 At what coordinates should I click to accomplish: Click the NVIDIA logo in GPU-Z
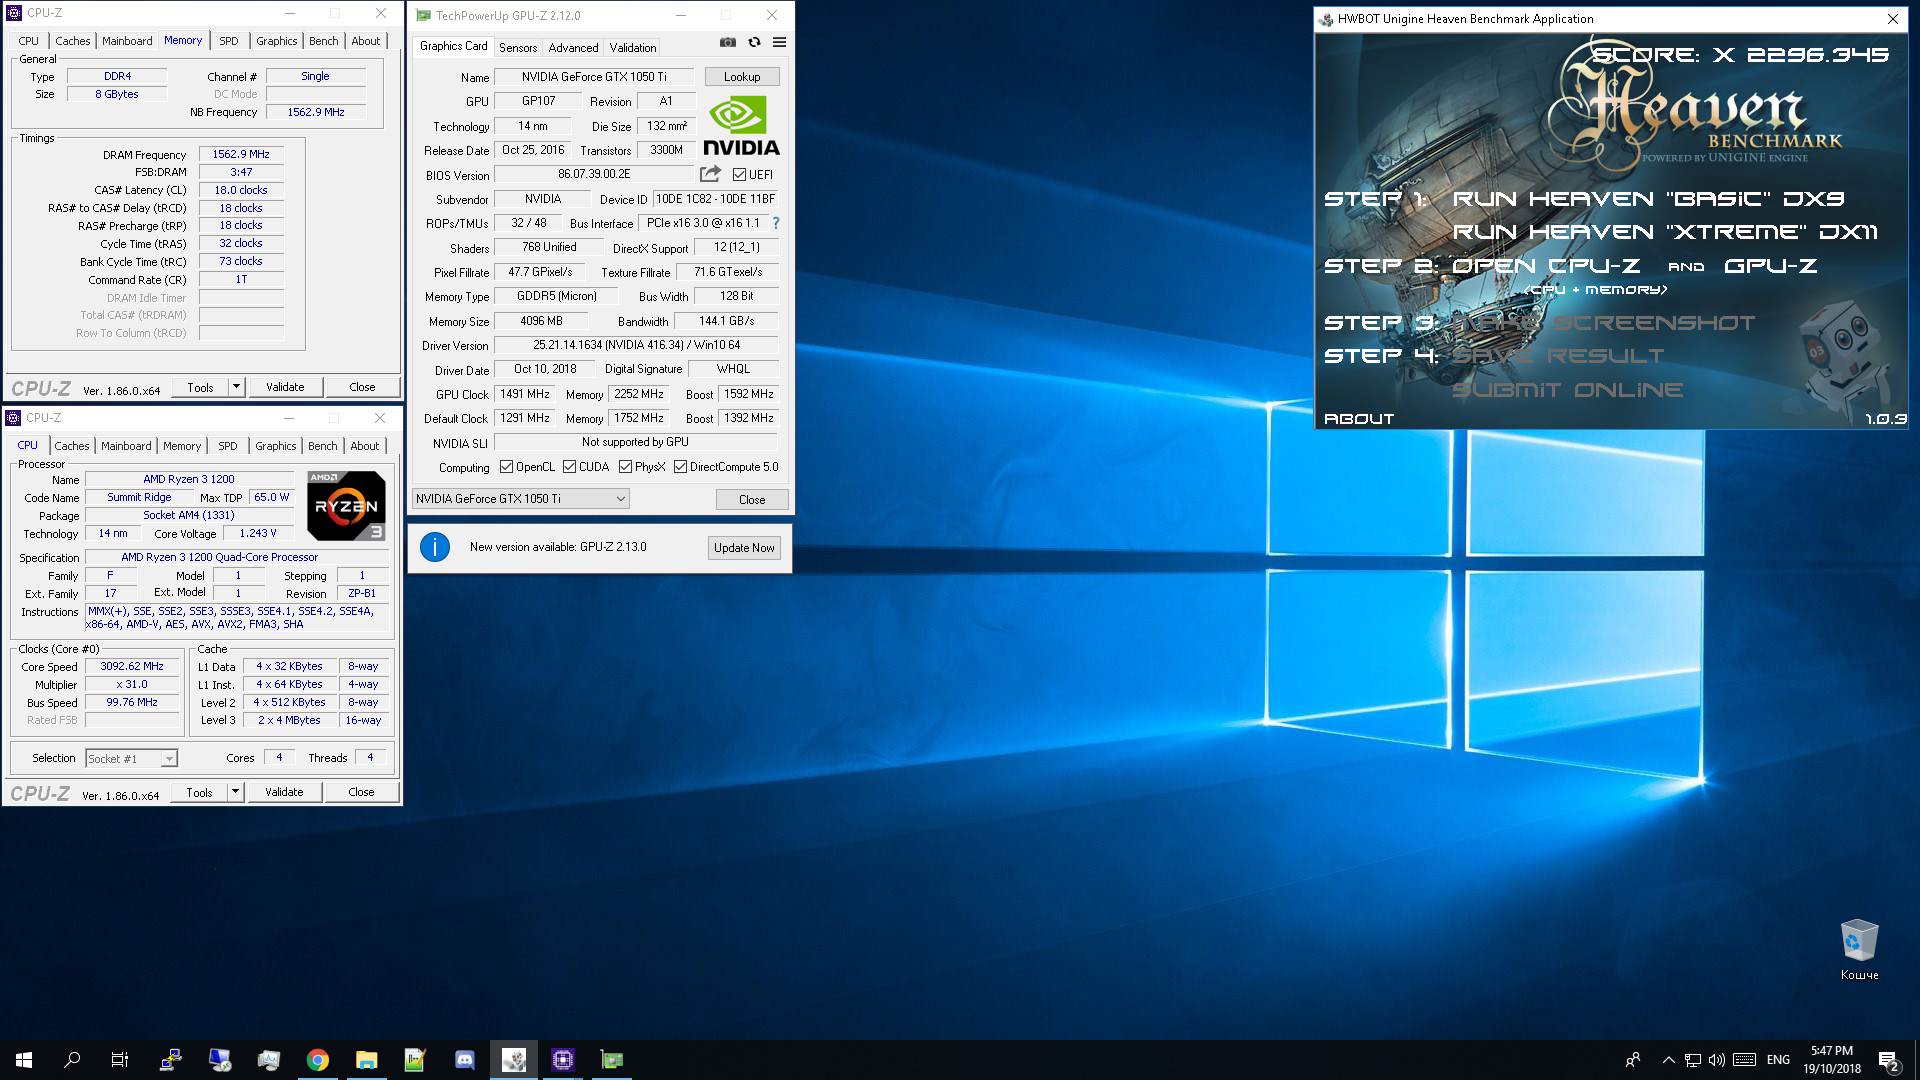click(741, 126)
